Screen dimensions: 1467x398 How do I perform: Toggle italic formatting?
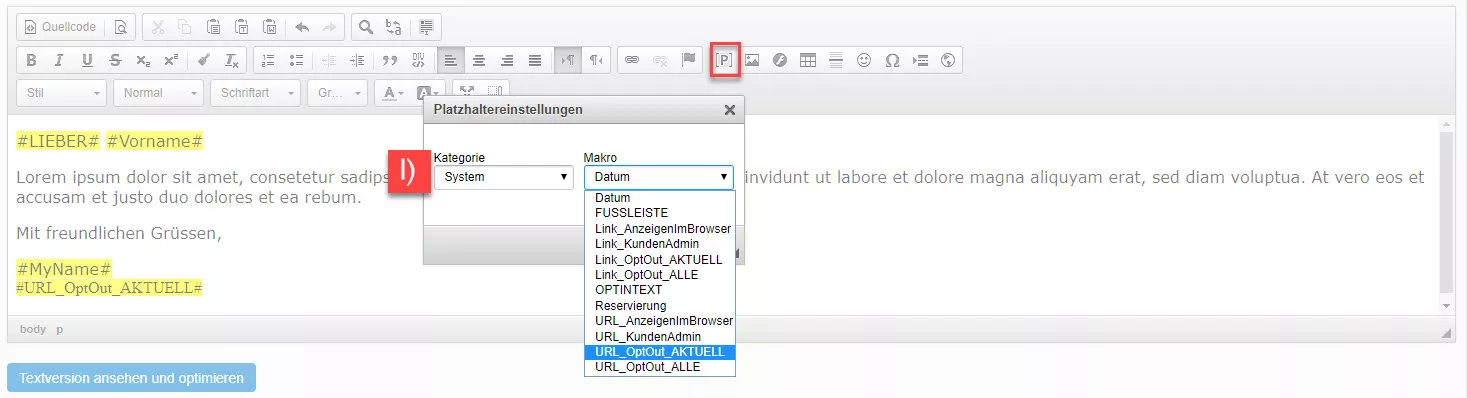59,60
